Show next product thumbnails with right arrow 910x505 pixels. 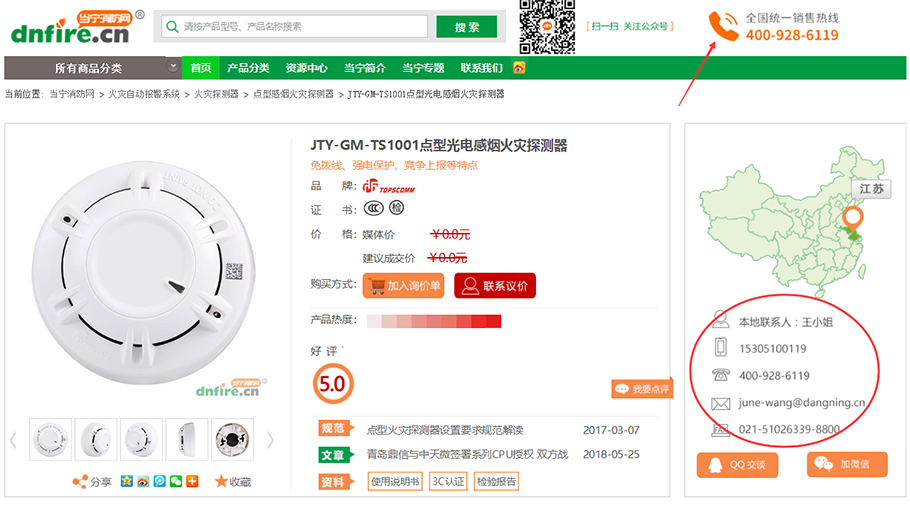click(x=270, y=439)
